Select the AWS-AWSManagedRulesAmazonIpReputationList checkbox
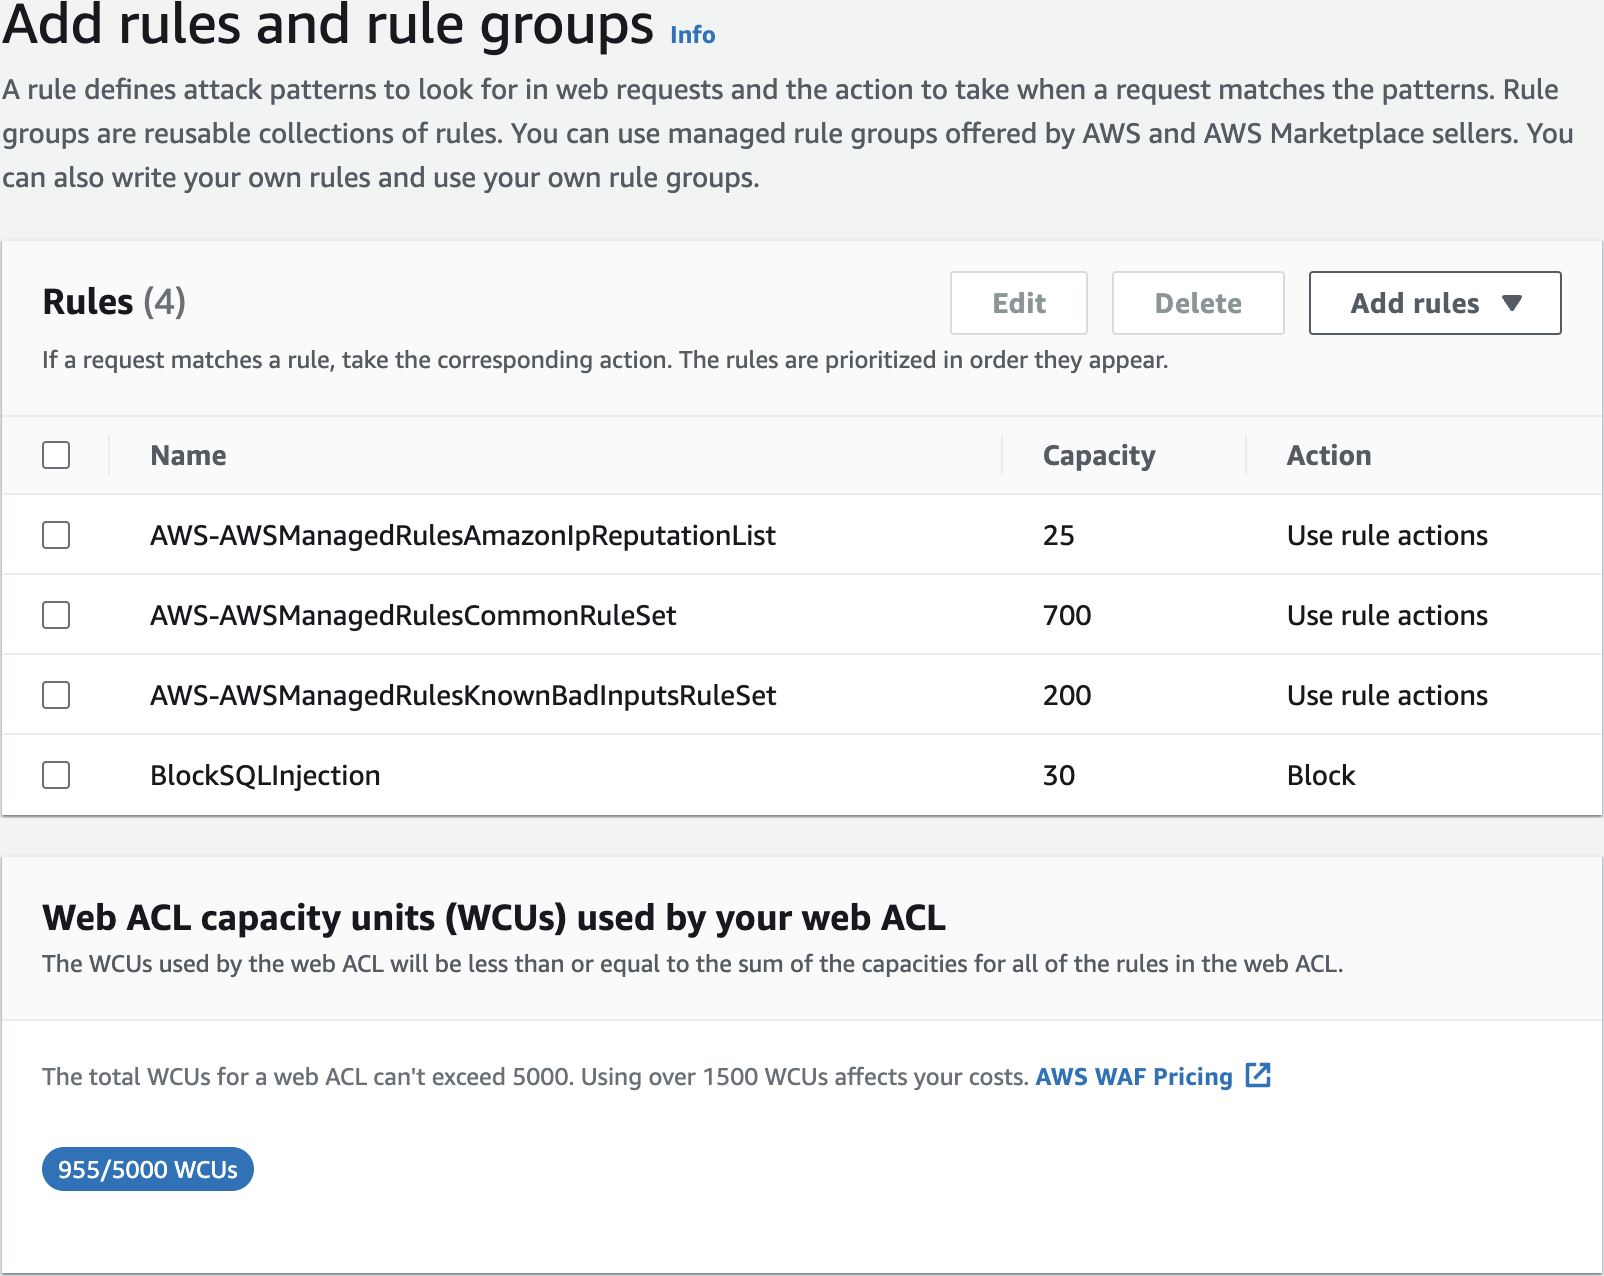Viewport: 1604px width, 1276px height. 56,535
